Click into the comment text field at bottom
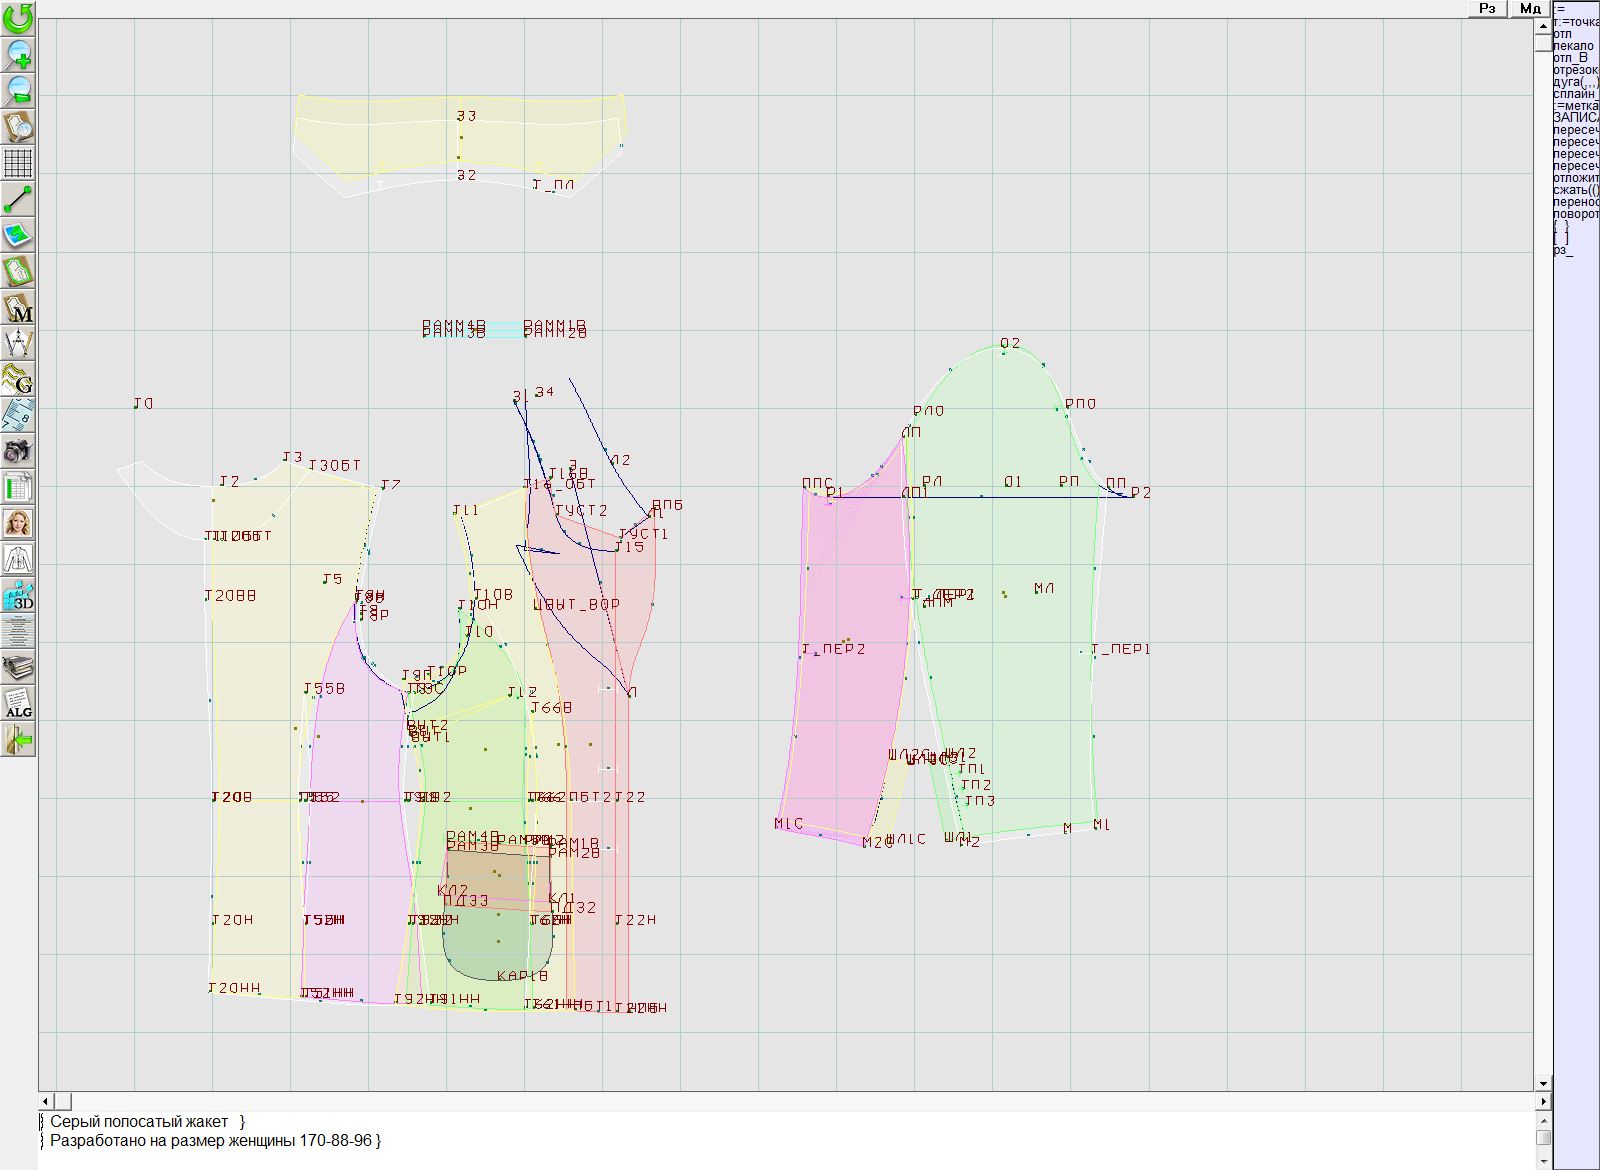 click(x=700, y=1140)
